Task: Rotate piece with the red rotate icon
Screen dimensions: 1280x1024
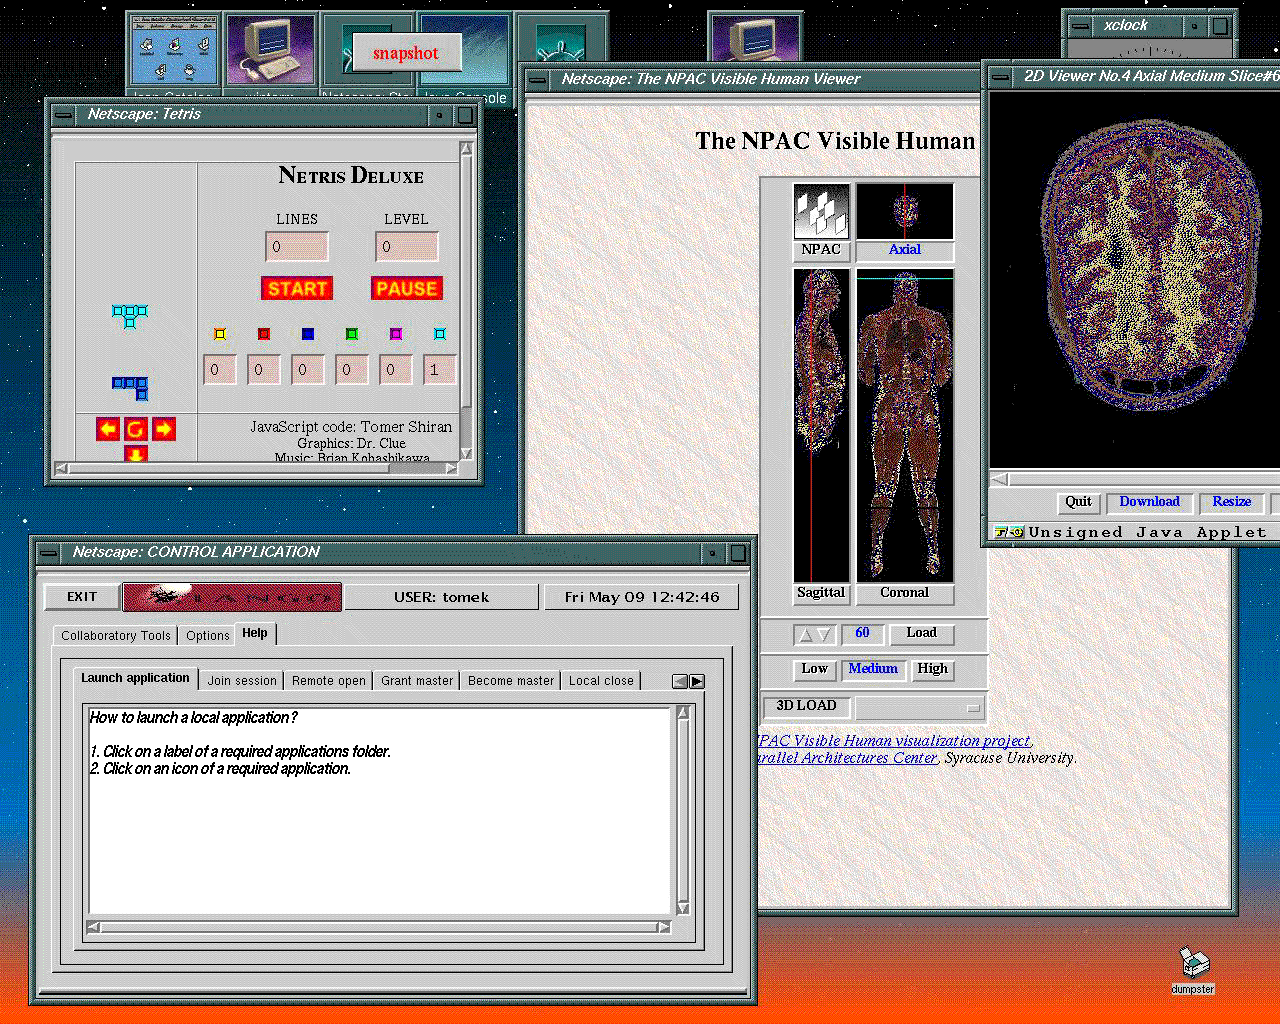Action: pos(136,429)
